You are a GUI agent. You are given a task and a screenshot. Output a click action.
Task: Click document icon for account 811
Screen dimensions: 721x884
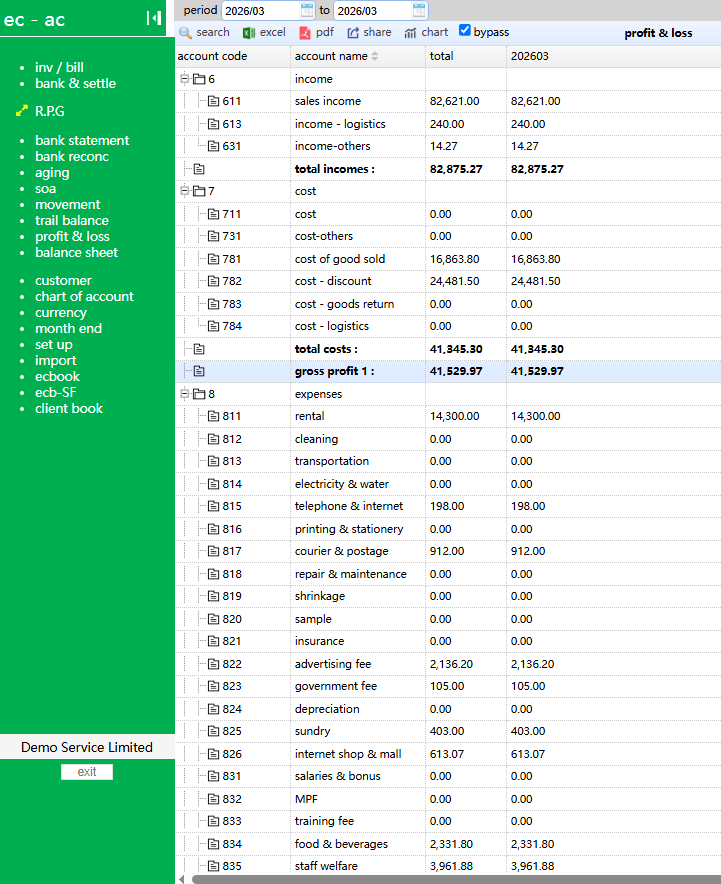coord(214,416)
